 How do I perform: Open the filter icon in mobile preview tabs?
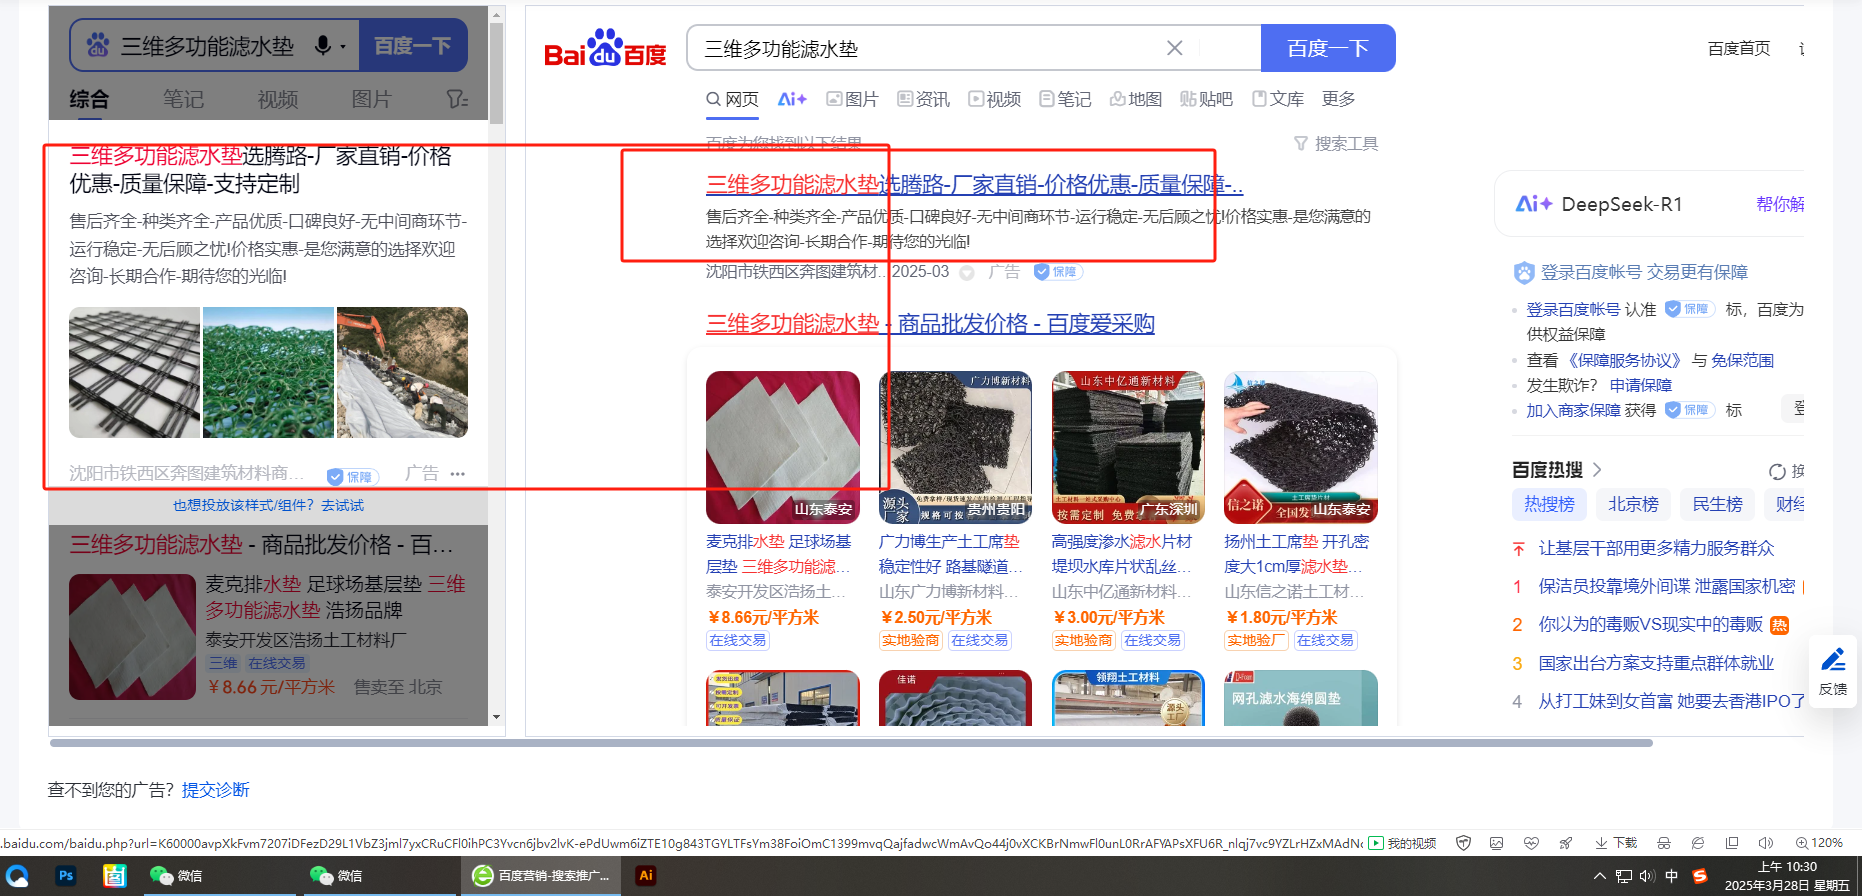(456, 99)
